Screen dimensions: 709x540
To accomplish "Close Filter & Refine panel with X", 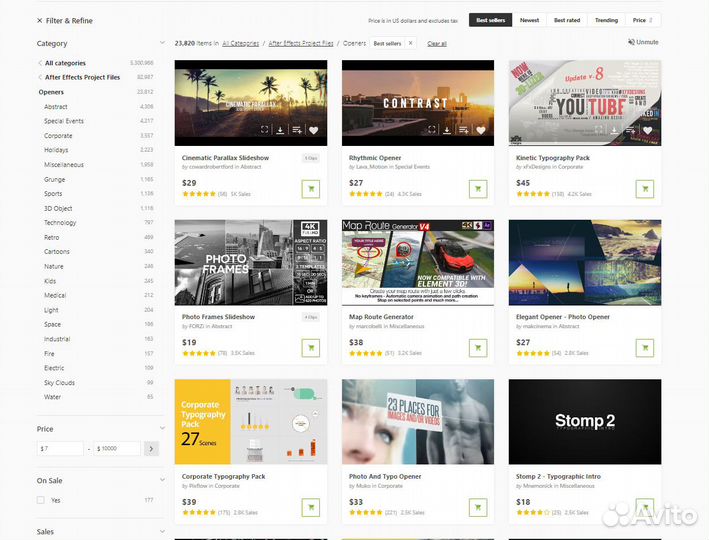I will pos(40,20).
